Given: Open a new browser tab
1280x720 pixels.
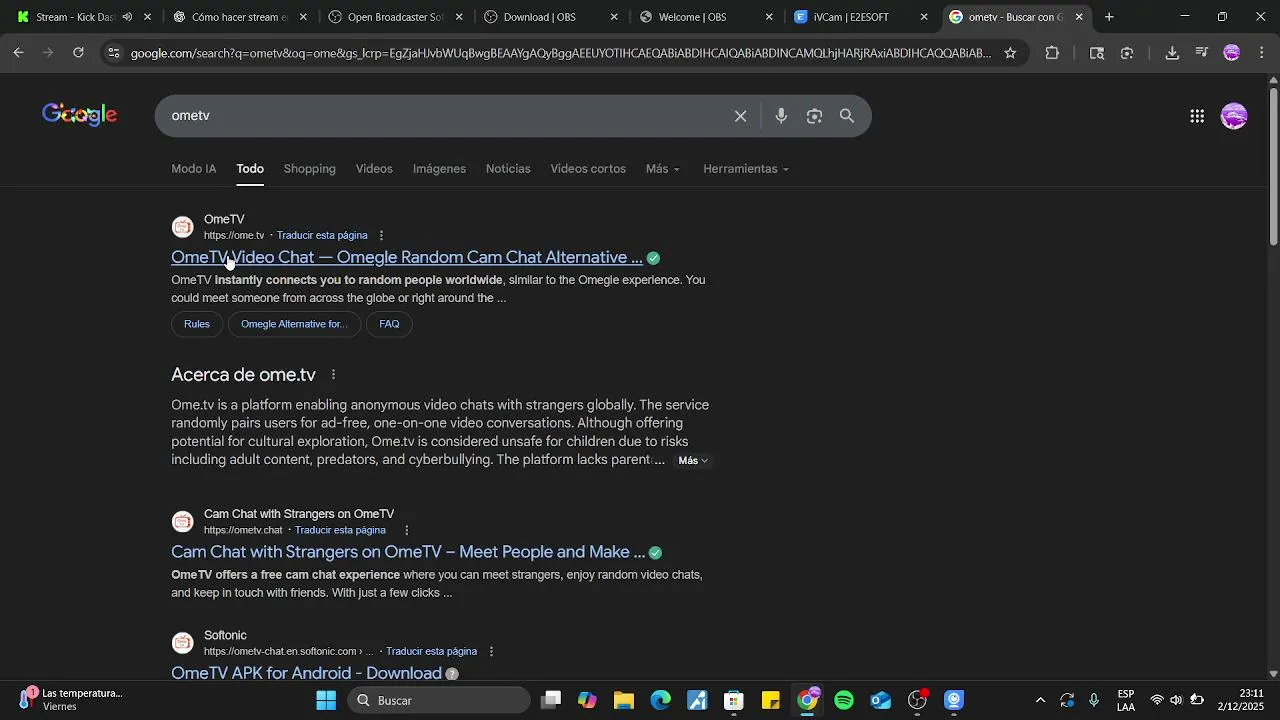Looking at the screenshot, I should [1109, 17].
